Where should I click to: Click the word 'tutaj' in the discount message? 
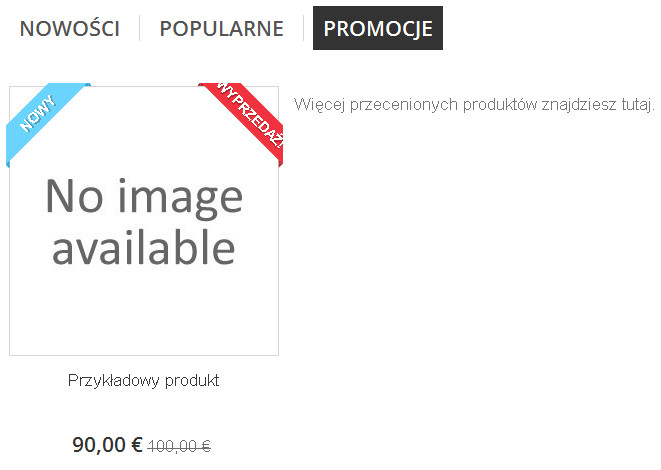coord(636,104)
